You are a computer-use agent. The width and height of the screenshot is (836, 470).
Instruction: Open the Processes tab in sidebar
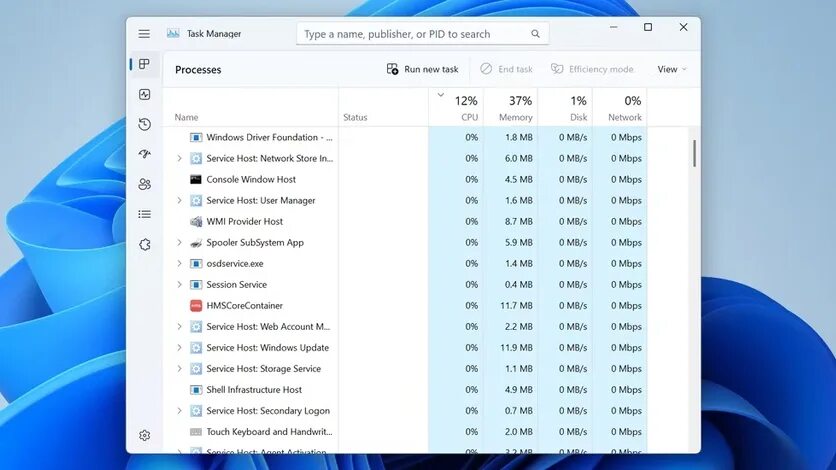[x=144, y=64]
